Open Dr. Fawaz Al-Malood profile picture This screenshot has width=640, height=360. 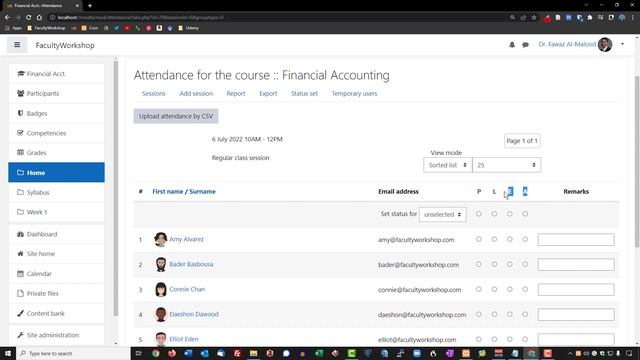pyautogui.click(x=605, y=44)
